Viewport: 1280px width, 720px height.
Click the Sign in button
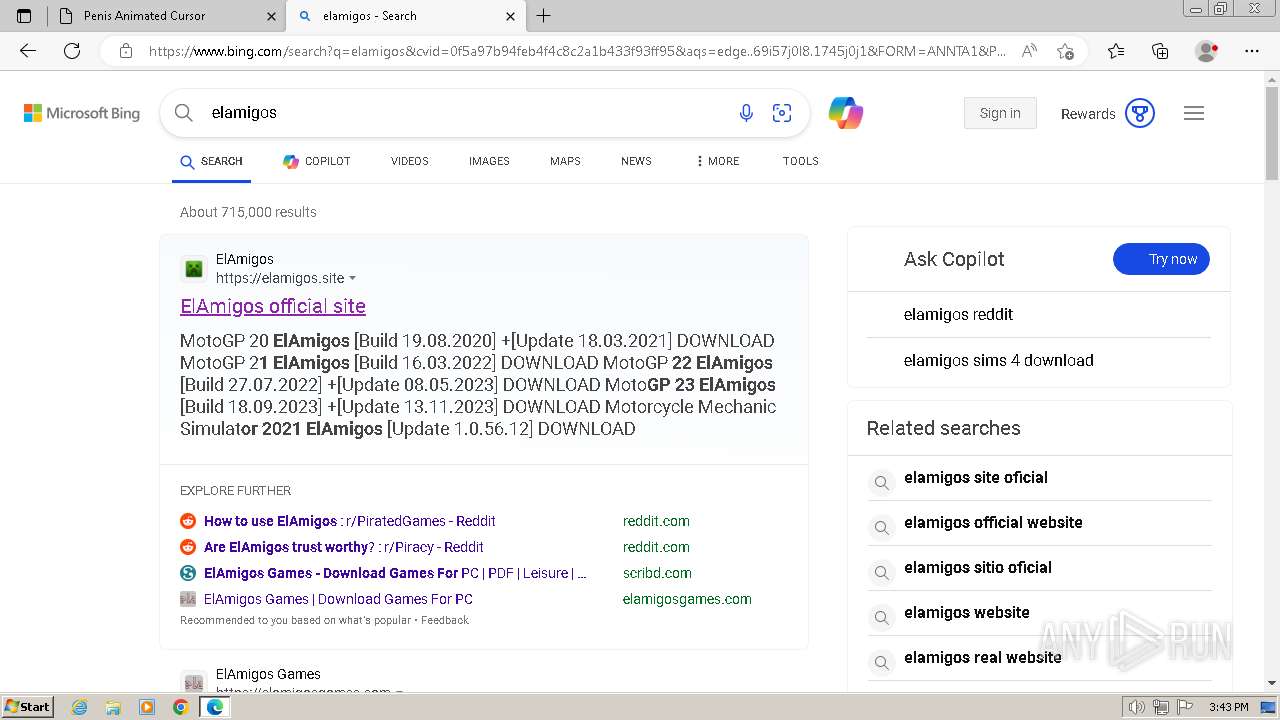(x=1000, y=113)
